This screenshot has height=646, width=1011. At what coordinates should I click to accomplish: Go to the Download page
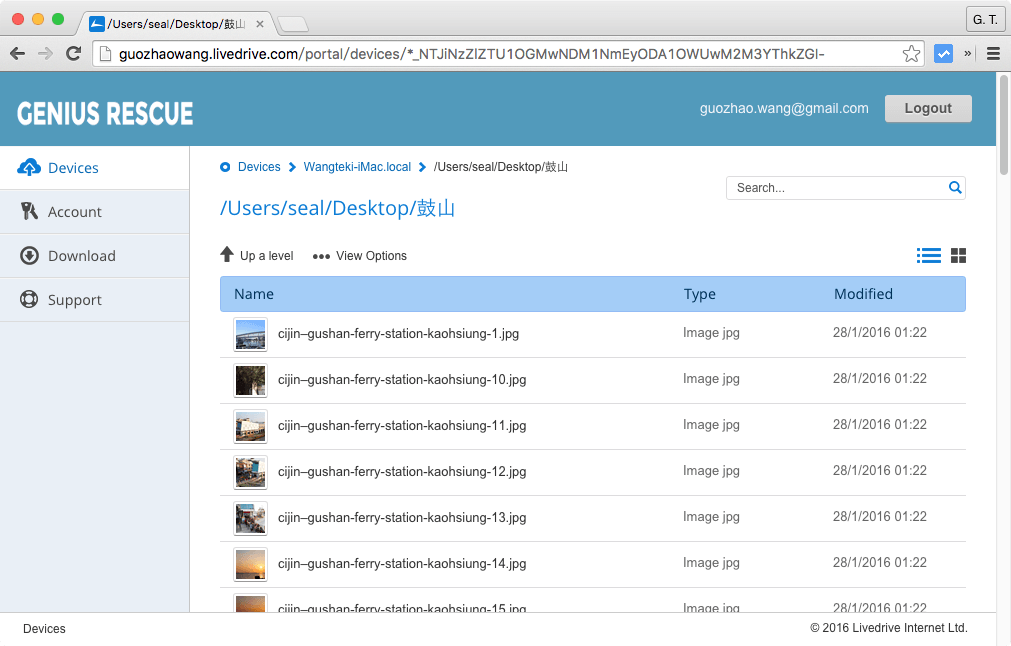[x=81, y=256]
